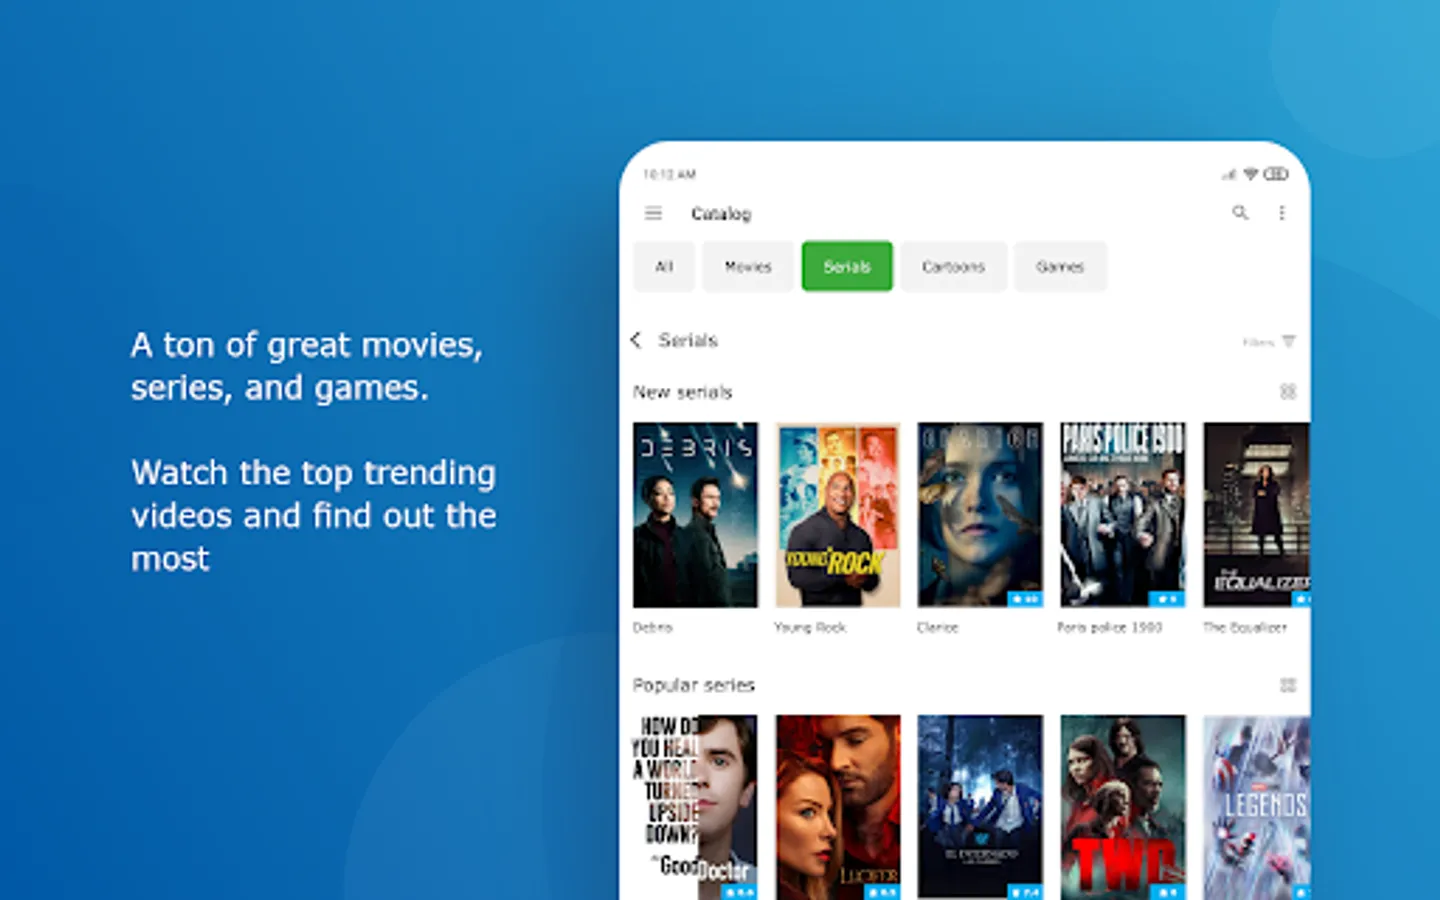This screenshot has width=1440, height=900.
Task: Open the Clarice series poster
Action: tap(980, 515)
